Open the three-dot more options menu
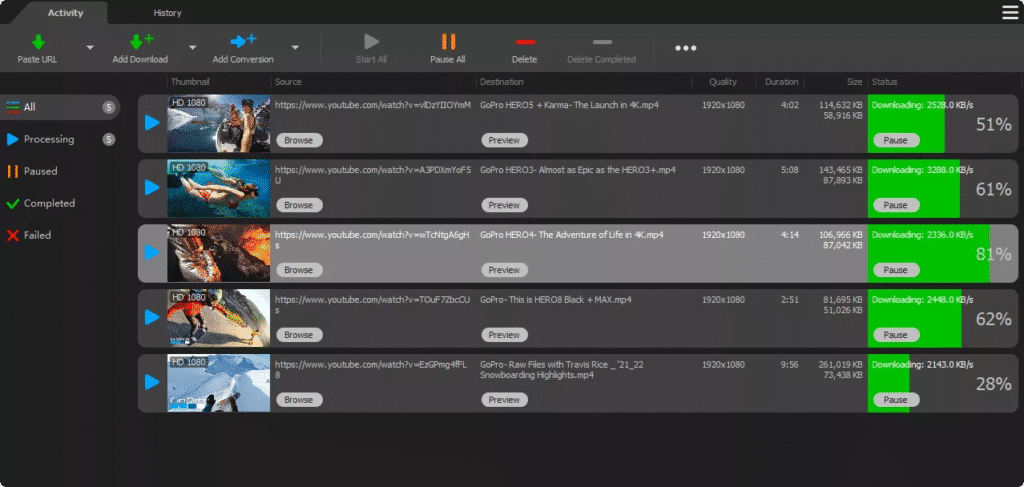 click(686, 48)
